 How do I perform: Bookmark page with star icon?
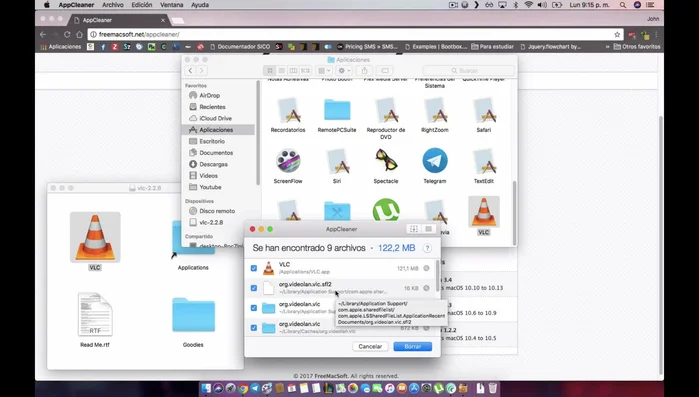click(617, 34)
